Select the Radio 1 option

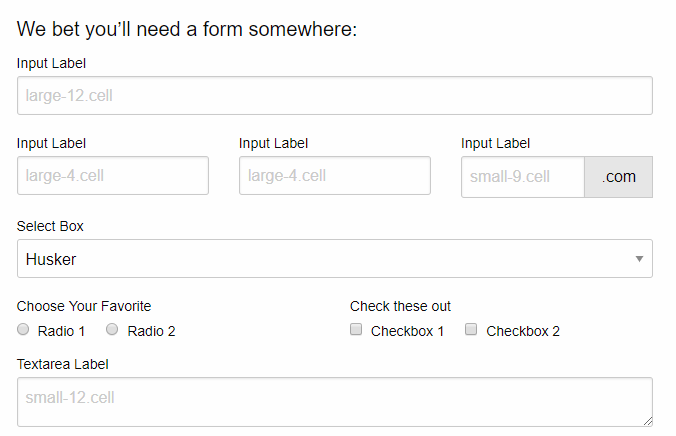tap(23, 330)
